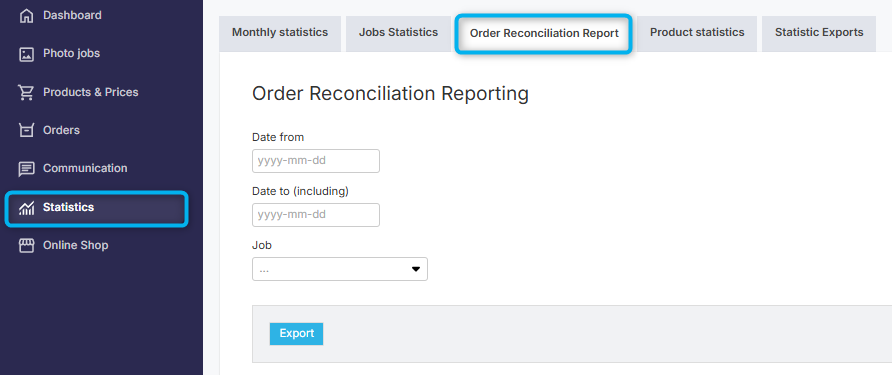
Task: Open the Communication section
Action: click(x=85, y=168)
